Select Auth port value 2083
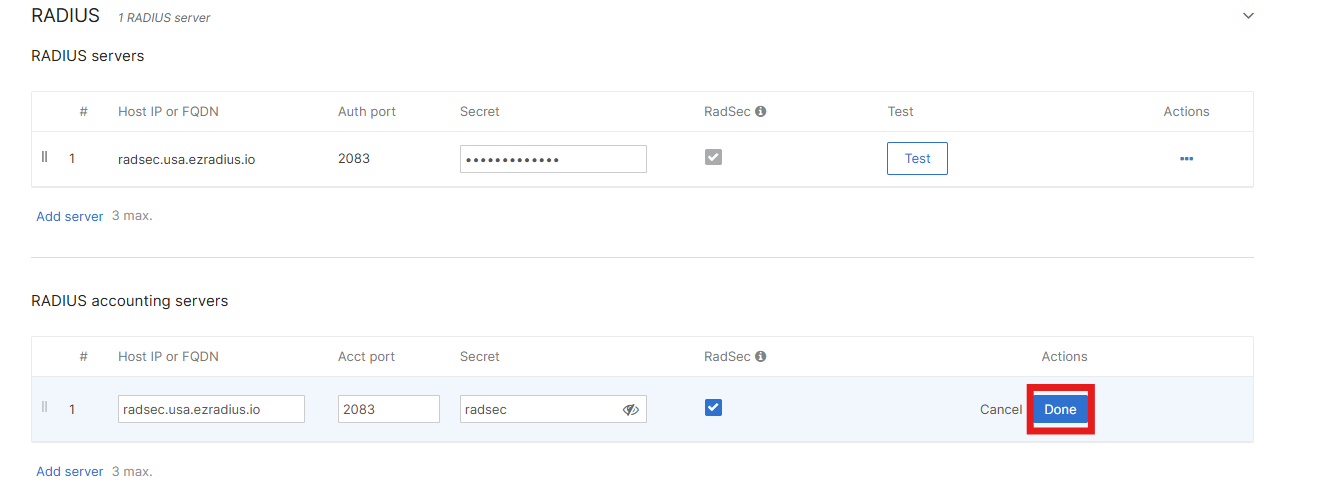 pyautogui.click(x=354, y=158)
